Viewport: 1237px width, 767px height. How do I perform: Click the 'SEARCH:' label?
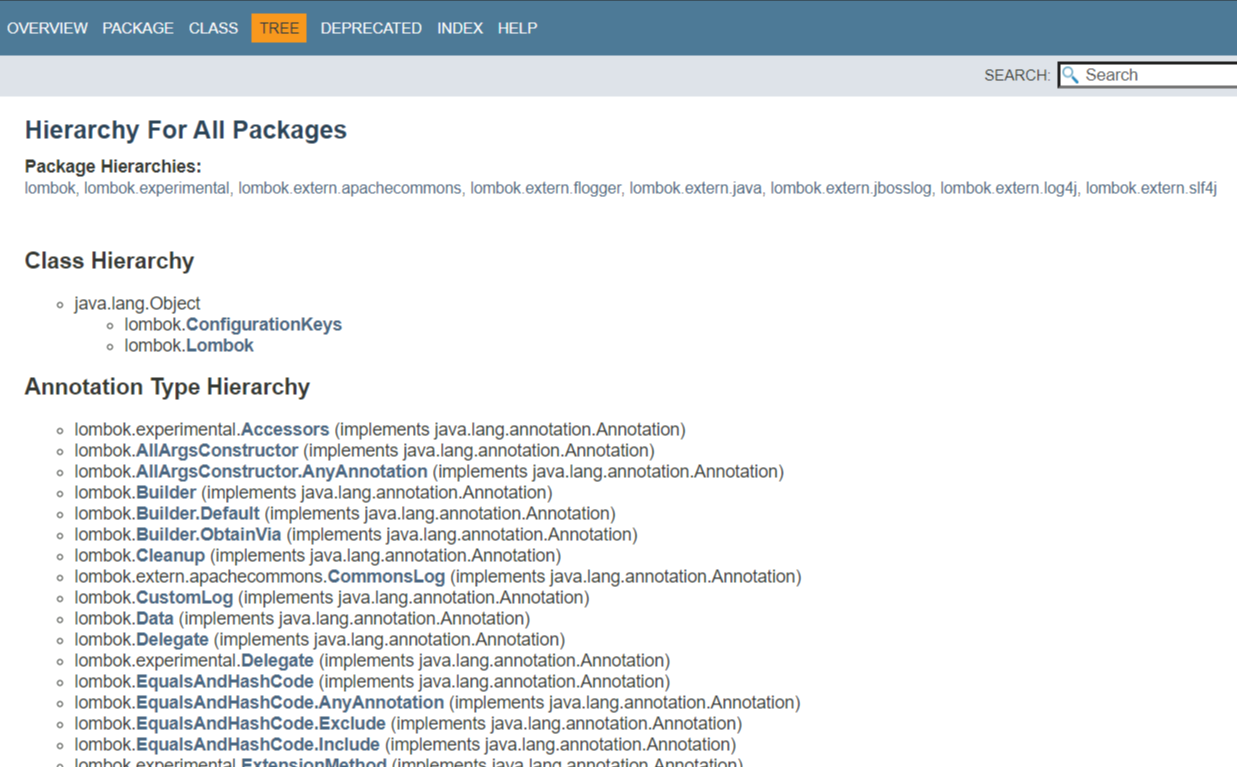coord(1017,75)
